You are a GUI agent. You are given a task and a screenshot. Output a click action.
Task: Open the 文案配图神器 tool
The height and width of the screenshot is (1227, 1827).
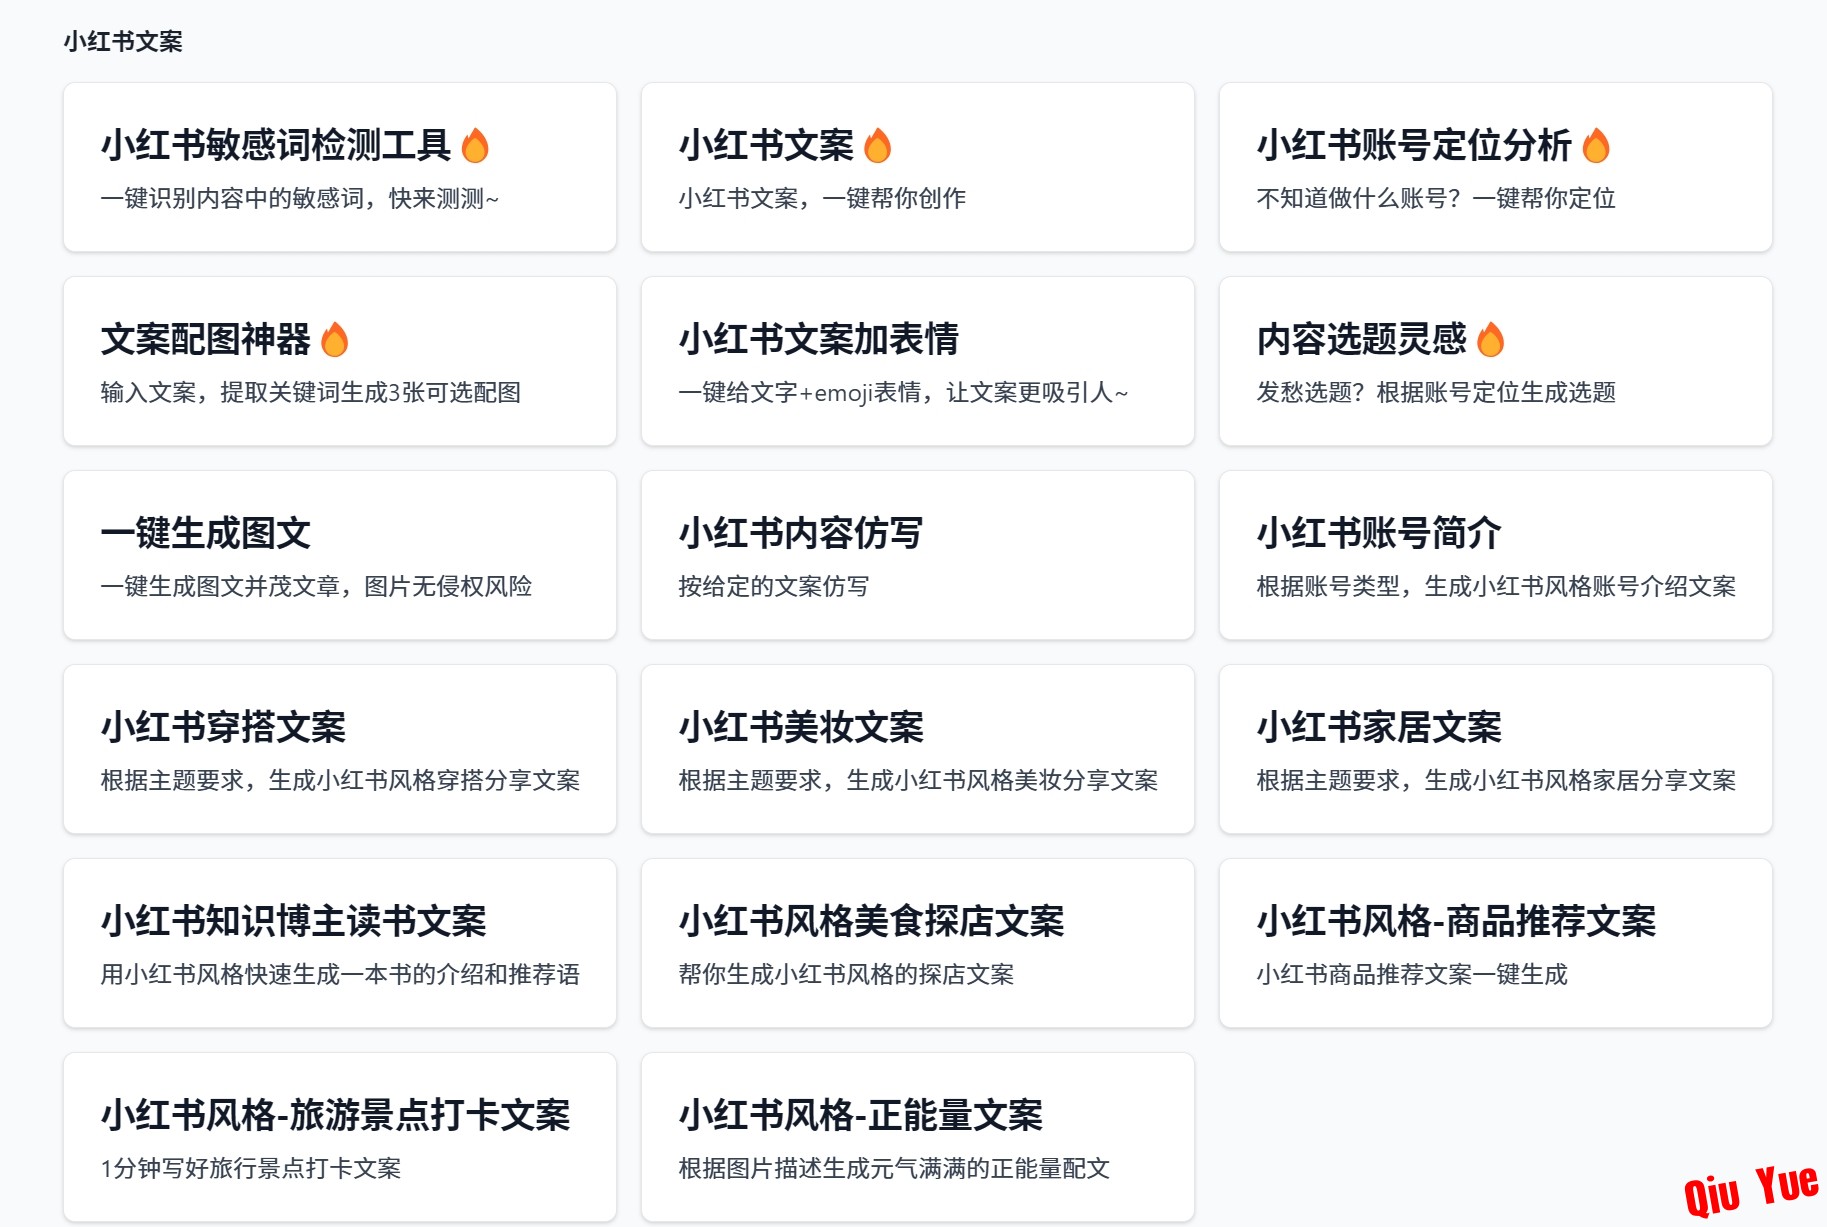340,361
